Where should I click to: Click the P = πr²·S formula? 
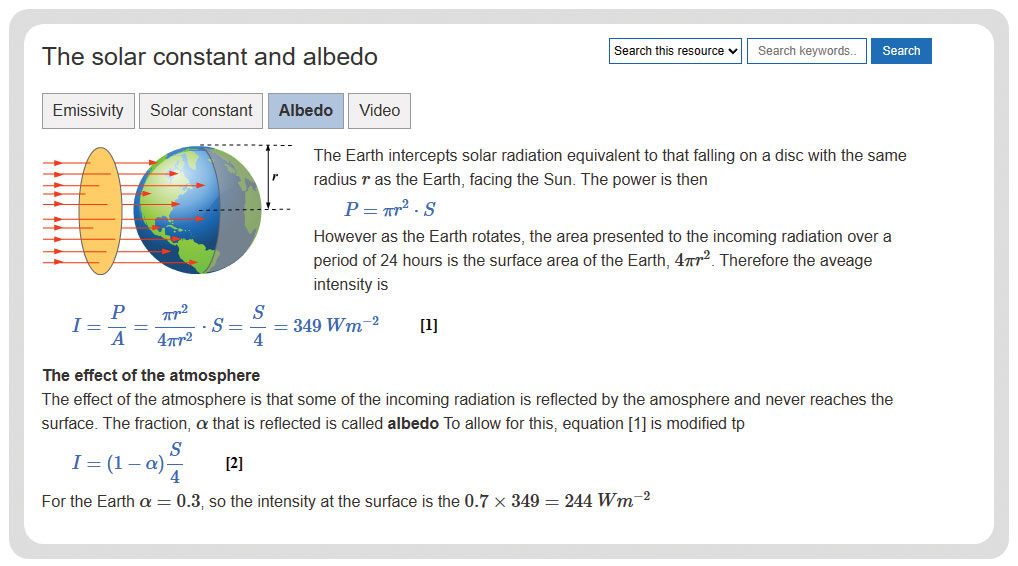[390, 209]
